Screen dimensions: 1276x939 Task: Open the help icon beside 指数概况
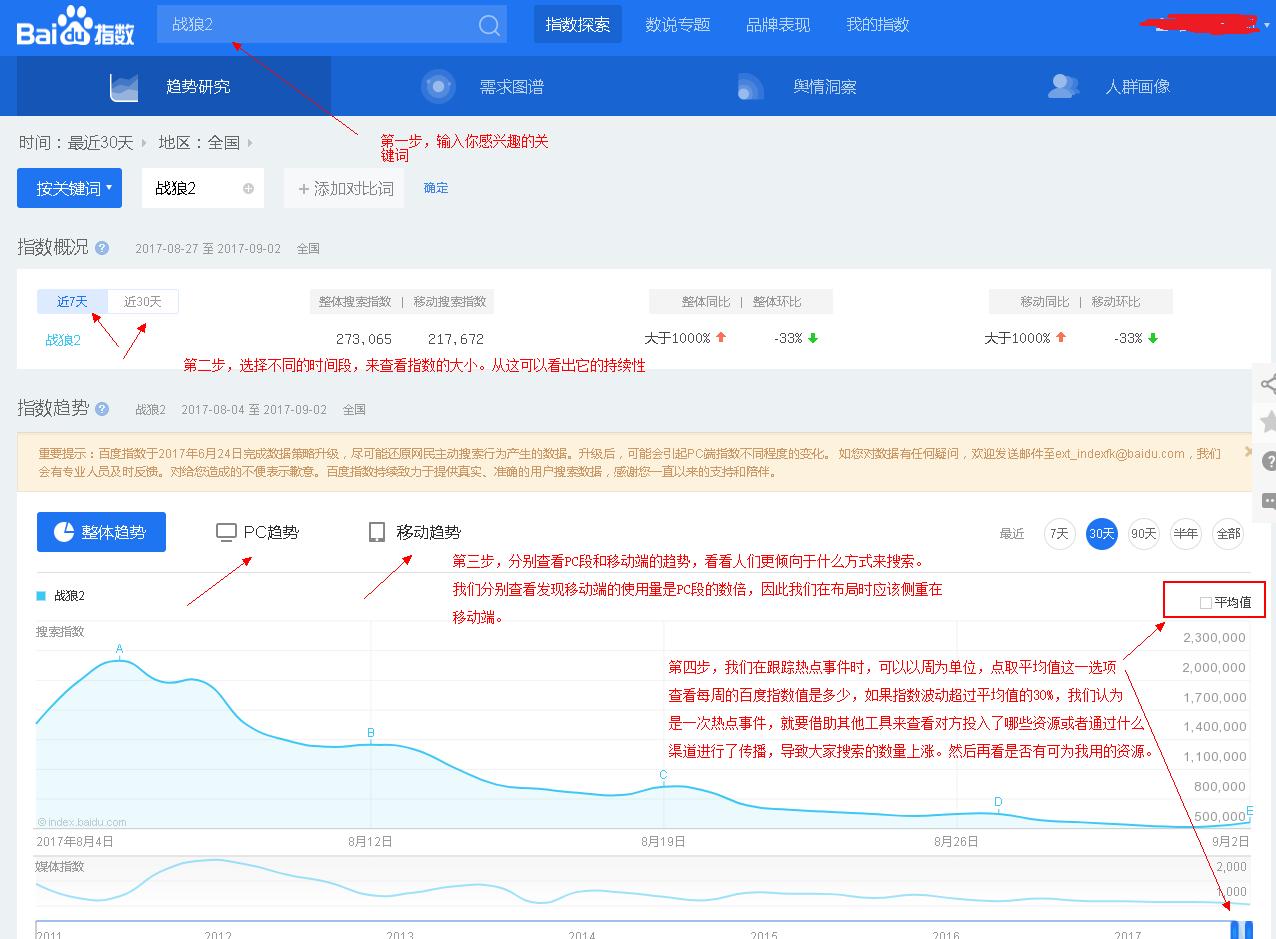[x=101, y=248]
